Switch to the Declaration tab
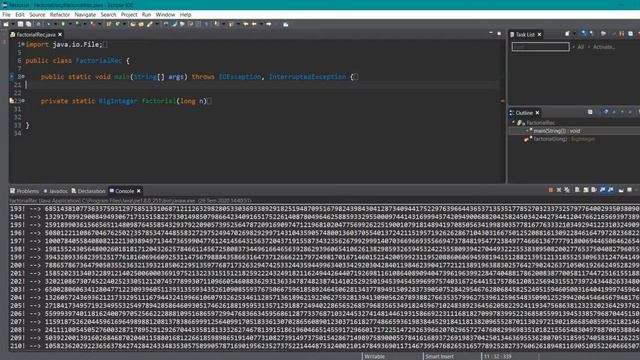This screenshot has width=640, height=360. 88,191
